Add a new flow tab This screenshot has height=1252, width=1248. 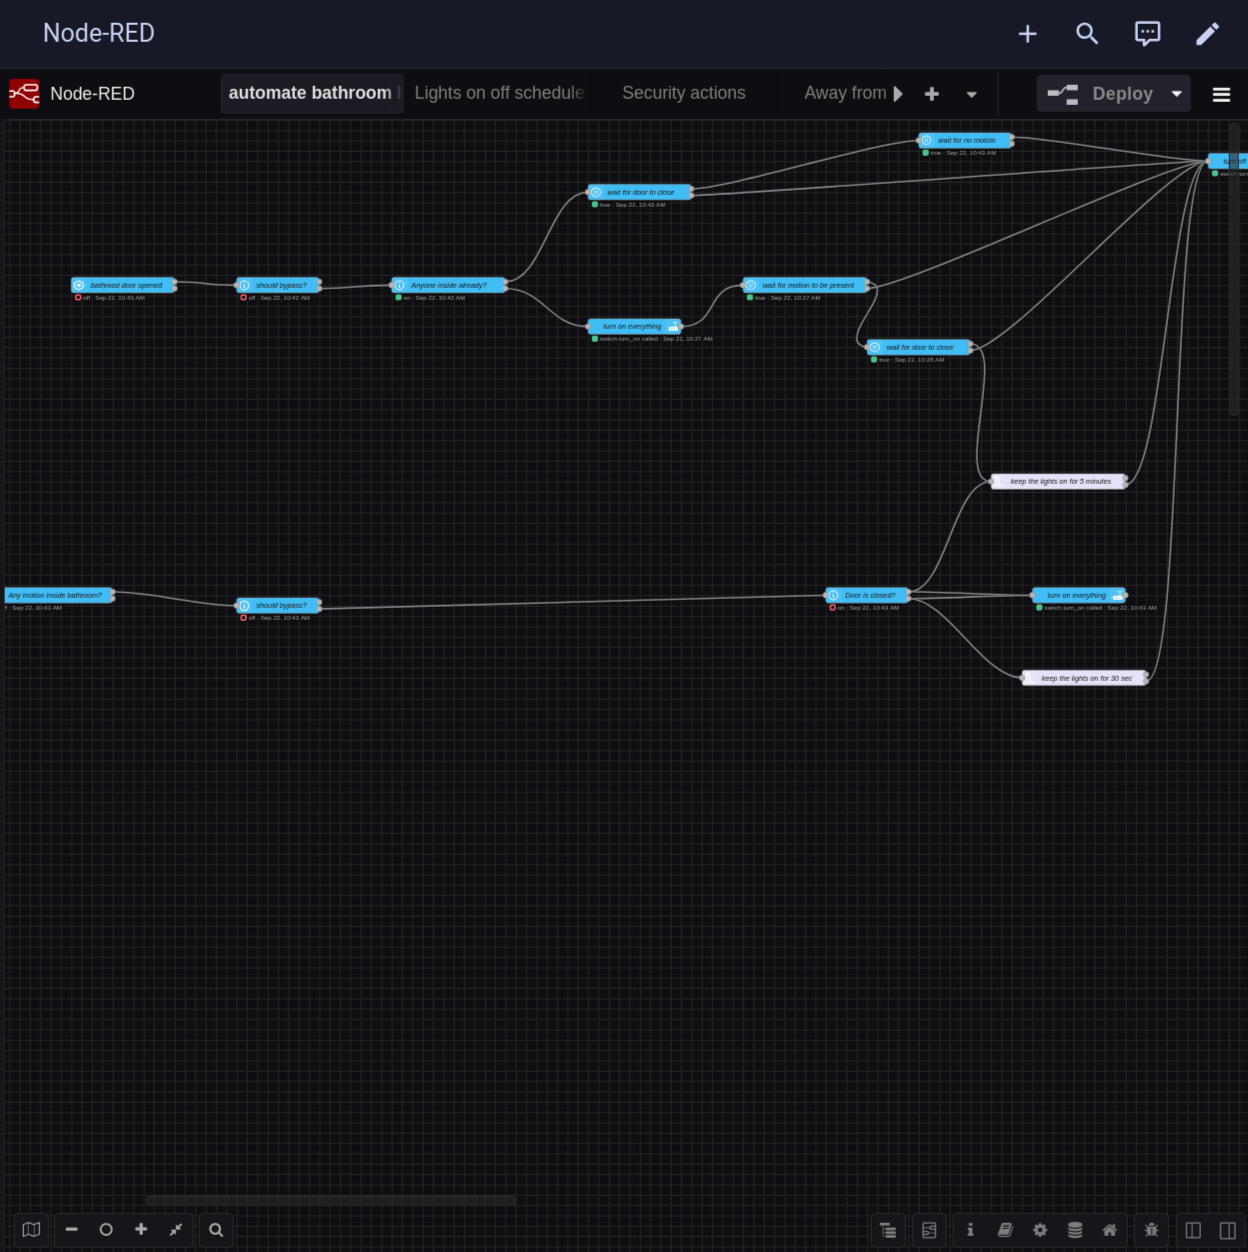point(932,94)
